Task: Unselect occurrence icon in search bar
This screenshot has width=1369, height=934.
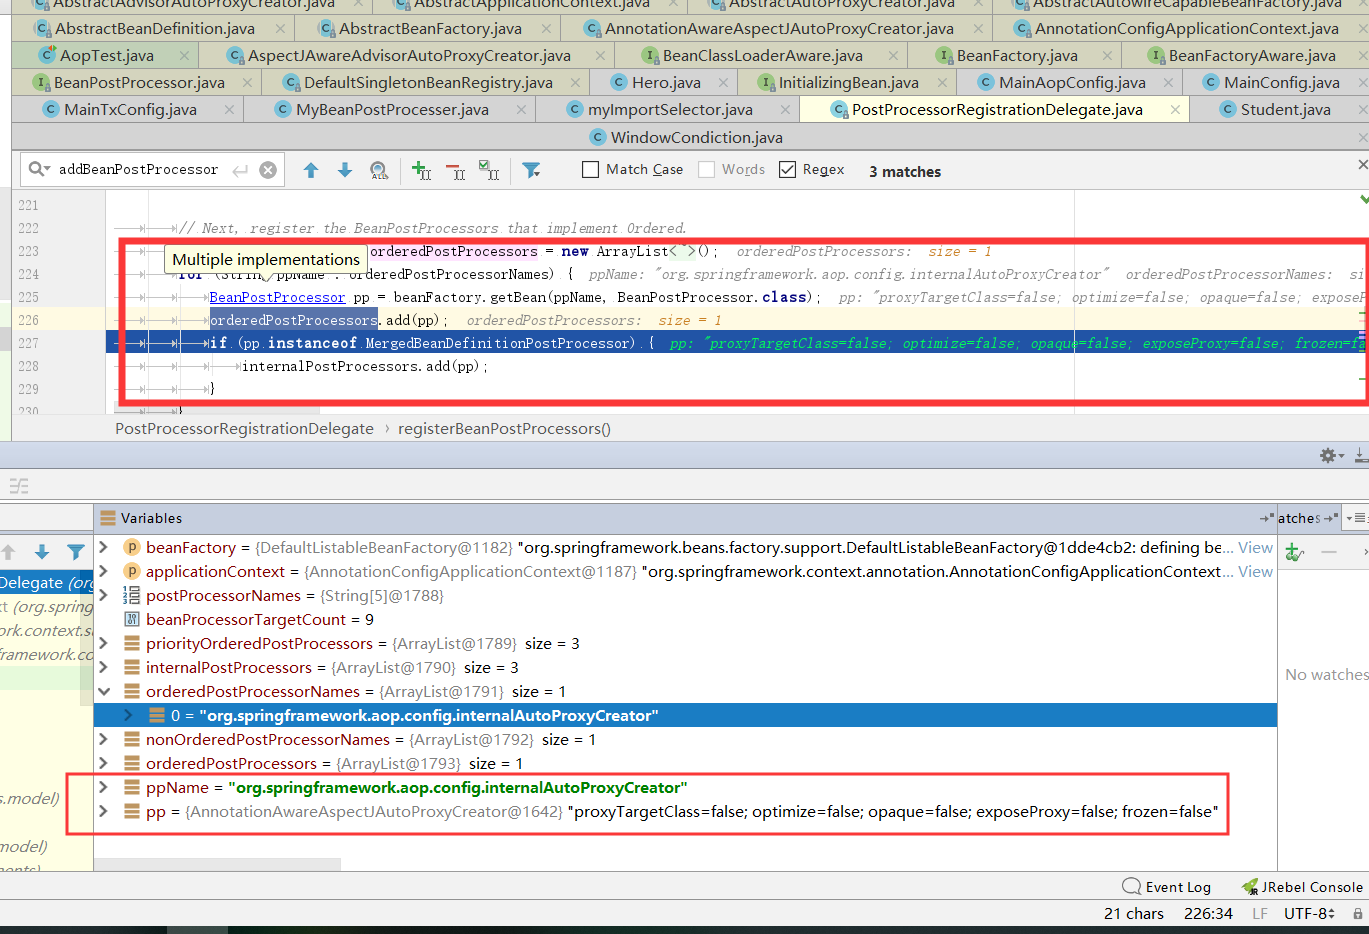Action: [455, 171]
